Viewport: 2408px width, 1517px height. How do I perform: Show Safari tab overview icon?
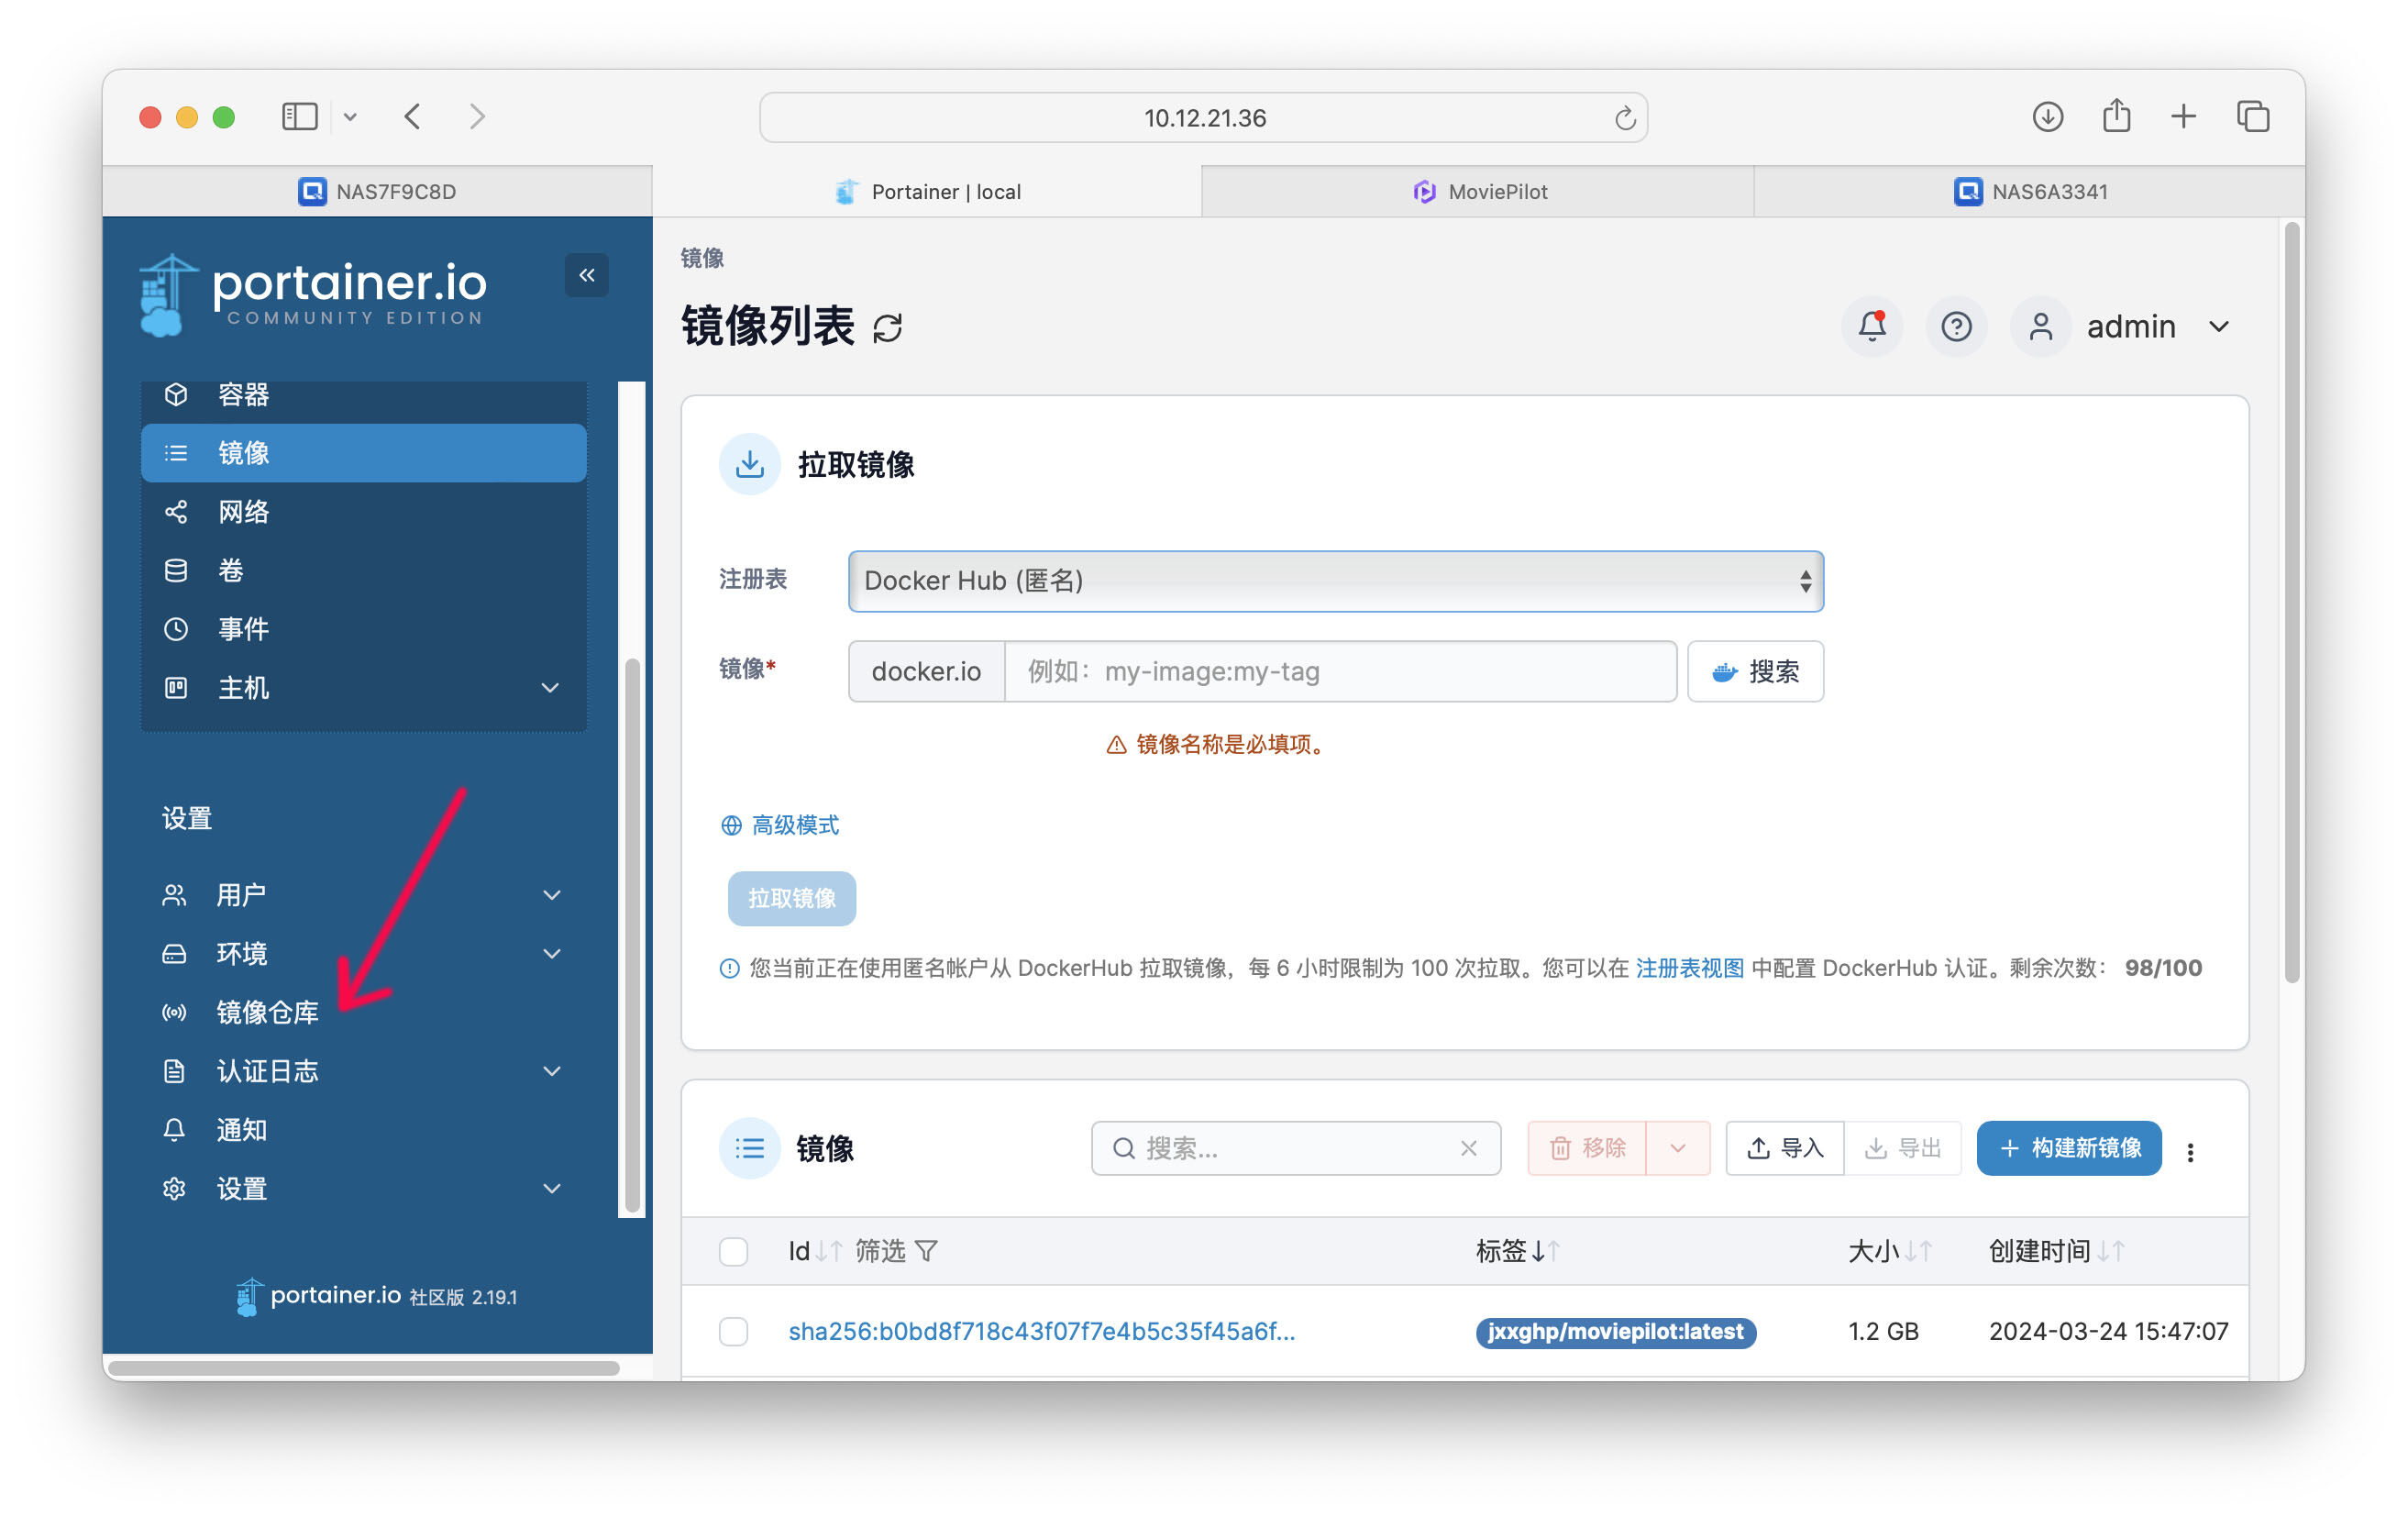pyautogui.click(x=2253, y=117)
